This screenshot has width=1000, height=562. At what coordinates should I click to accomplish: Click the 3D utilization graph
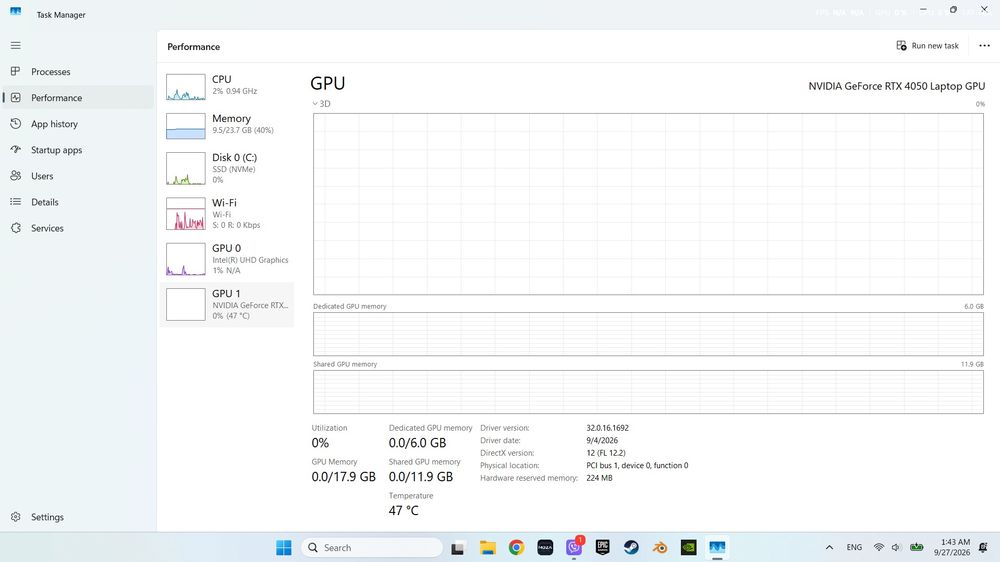coord(648,204)
